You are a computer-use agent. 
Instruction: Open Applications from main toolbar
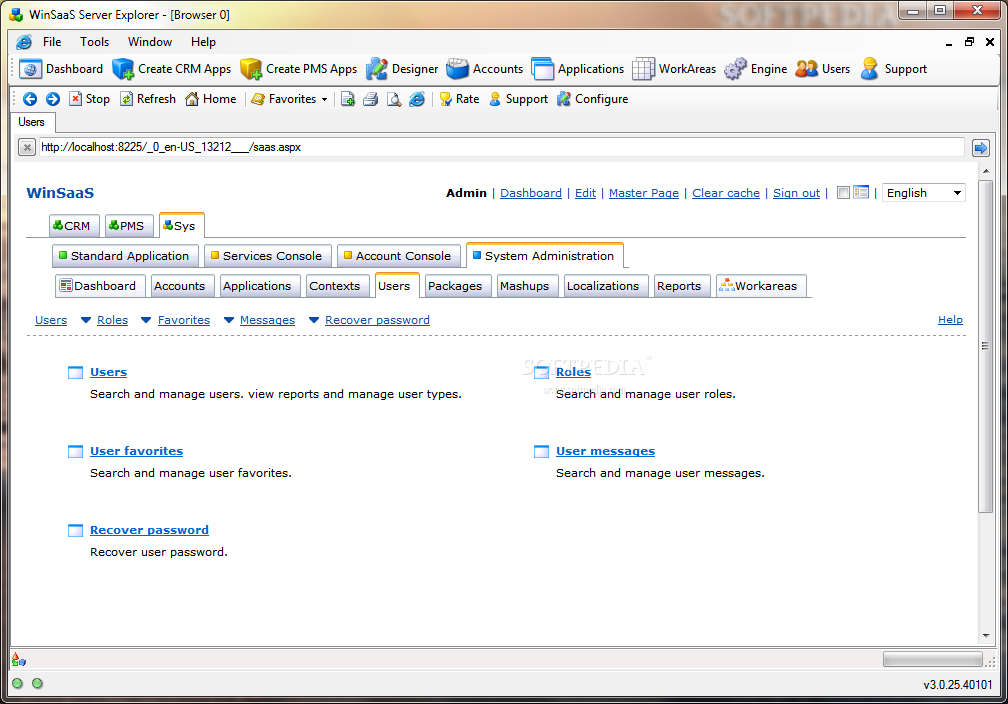pyautogui.click(x=578, y=69)
